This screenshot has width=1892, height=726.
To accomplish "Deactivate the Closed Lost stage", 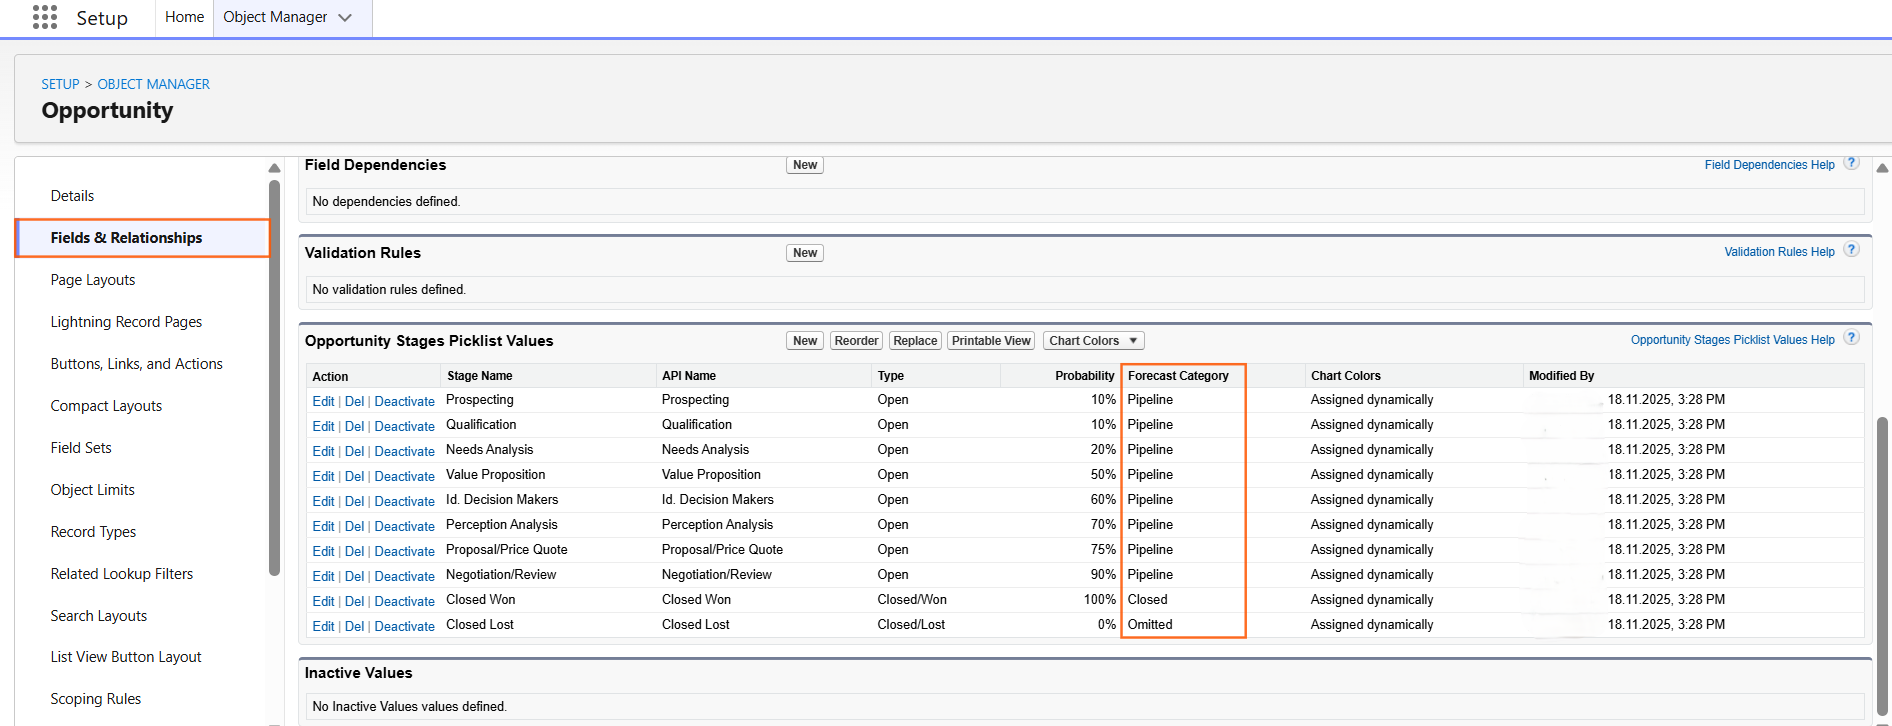I will (404, 626).
